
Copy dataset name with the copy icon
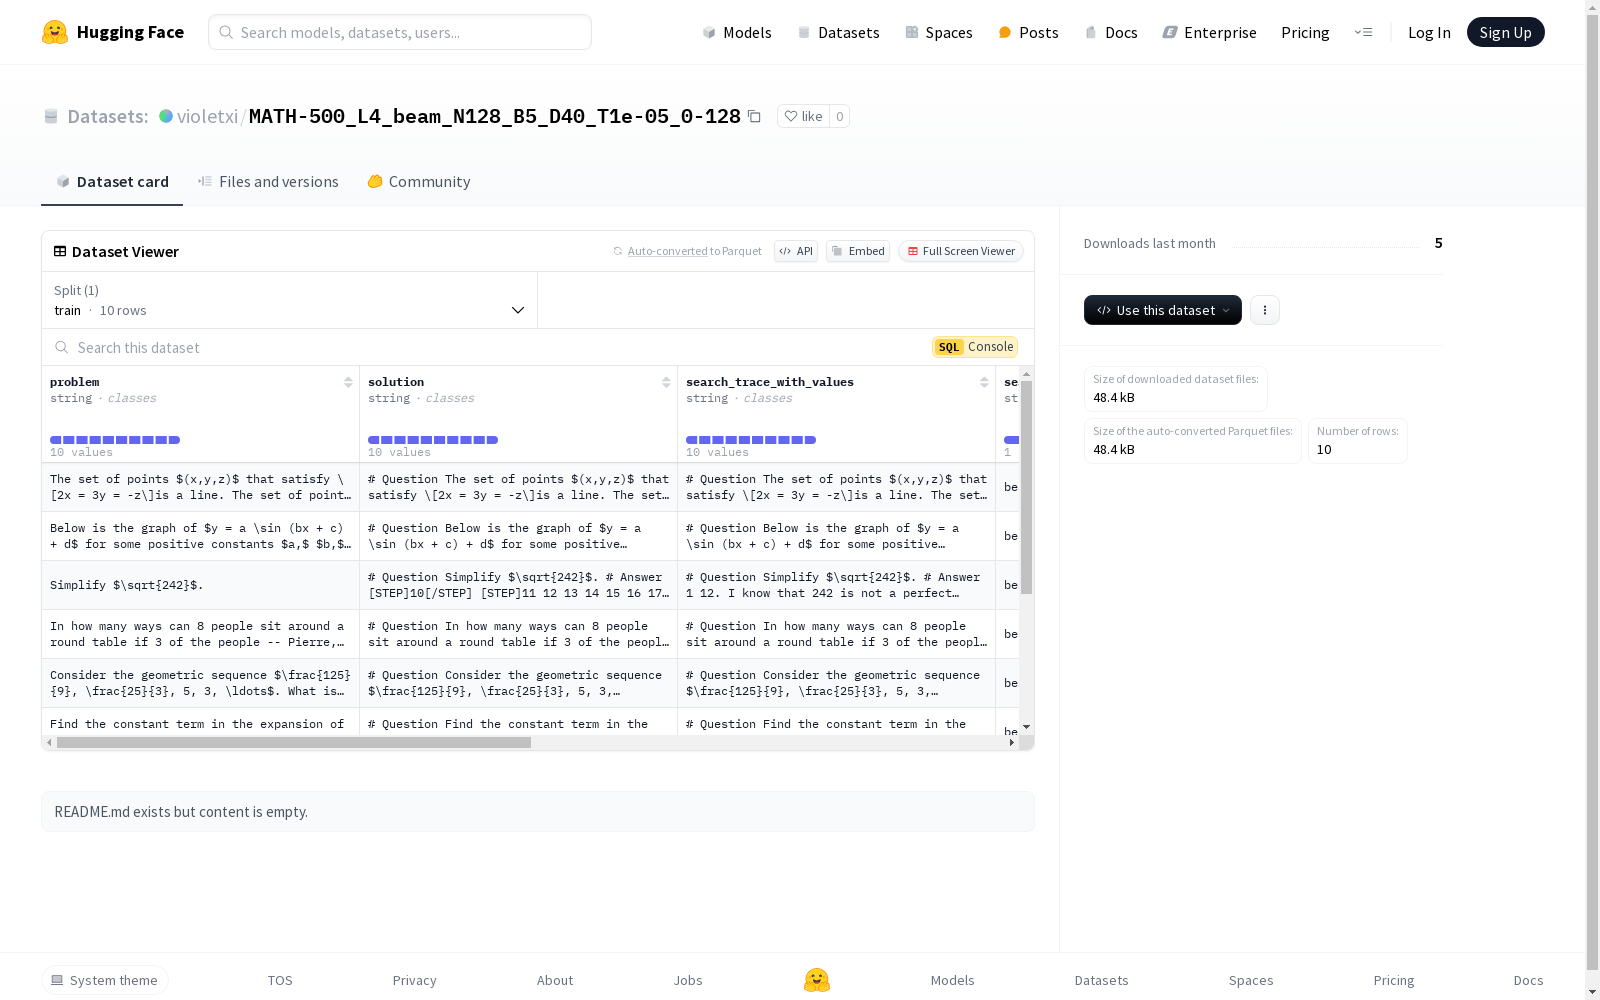754,116
